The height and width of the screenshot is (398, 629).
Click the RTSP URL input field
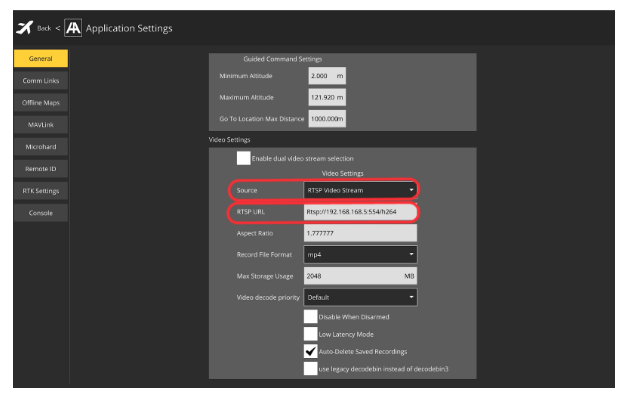360,212
